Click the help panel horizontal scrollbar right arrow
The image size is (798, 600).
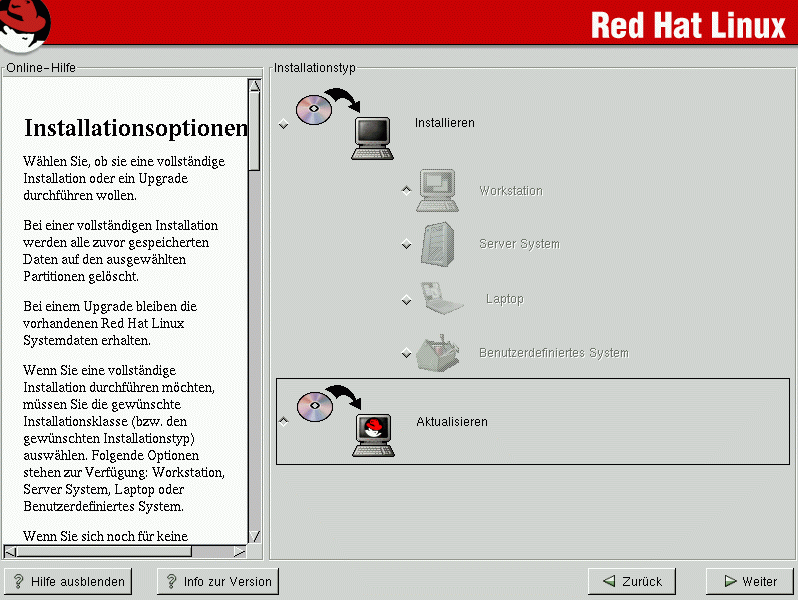tap(239, 551)
